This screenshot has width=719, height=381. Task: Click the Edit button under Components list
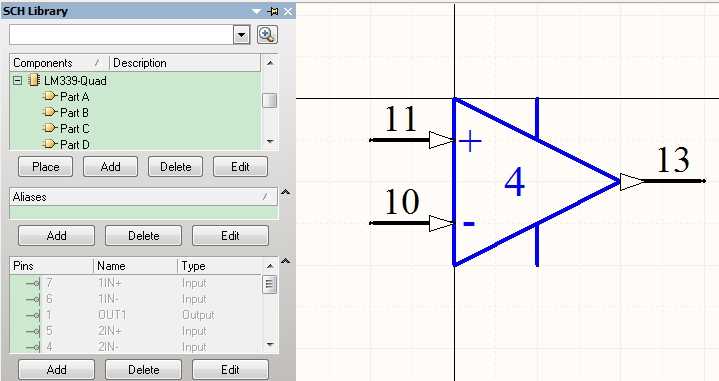pyautogui.click(x=240, y=167)
